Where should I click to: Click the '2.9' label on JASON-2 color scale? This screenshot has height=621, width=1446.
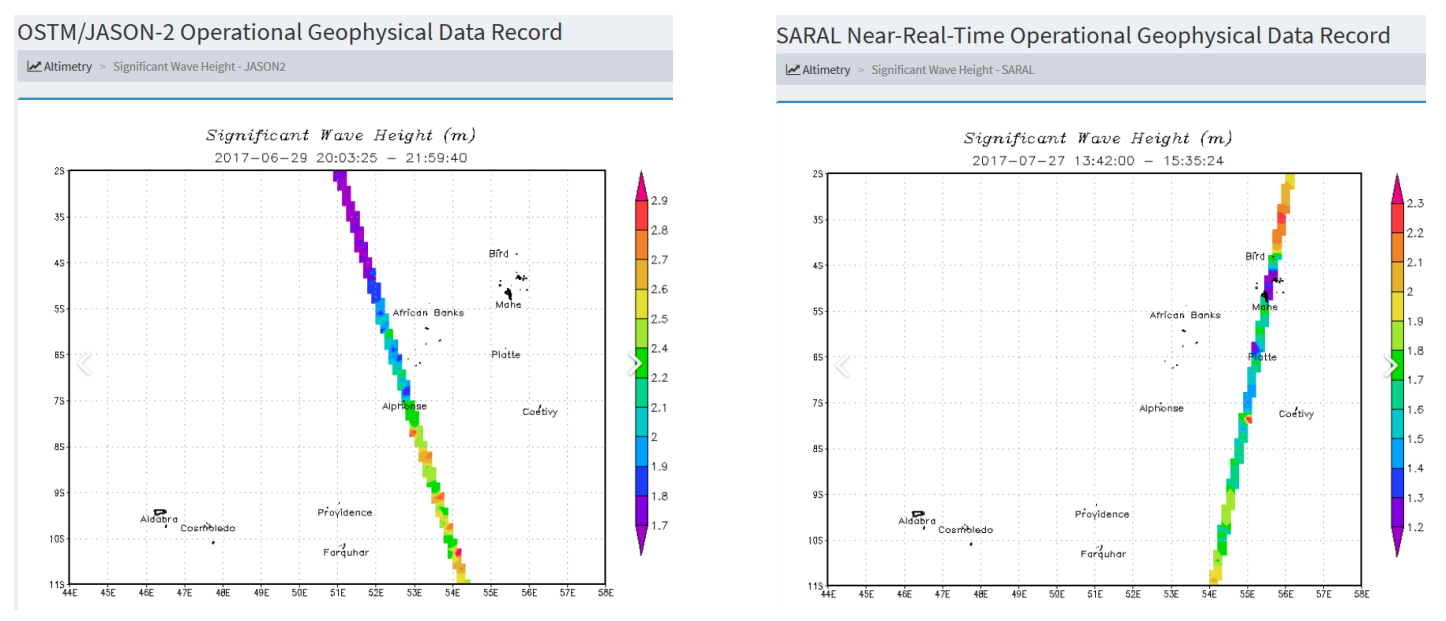click(x=659, y=201)
